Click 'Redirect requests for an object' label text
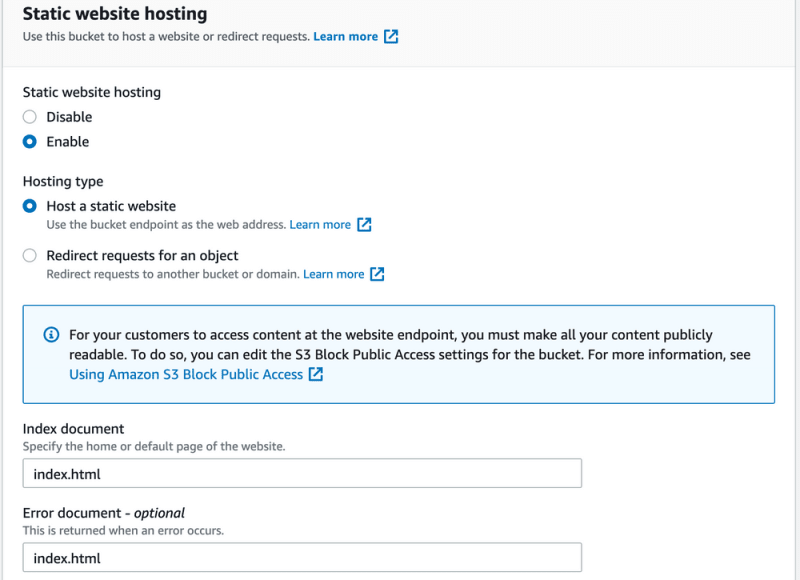The height and width of the screenshot is (580, 800). 142,255
